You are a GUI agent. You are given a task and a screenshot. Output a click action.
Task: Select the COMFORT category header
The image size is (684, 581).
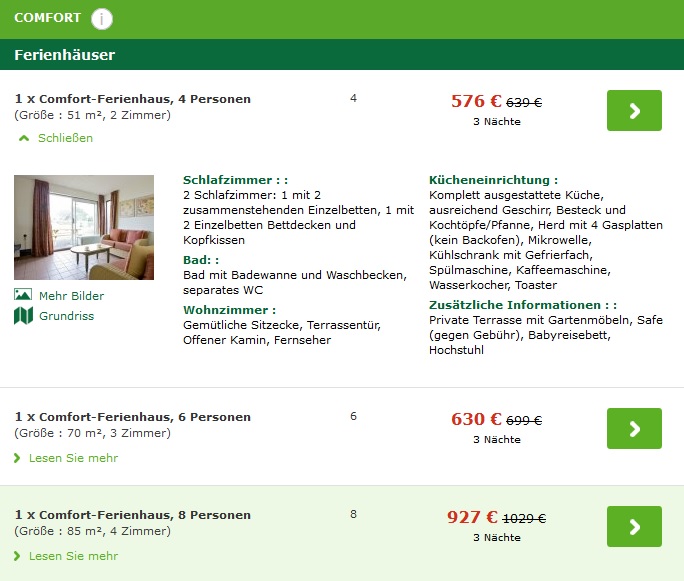48,18
